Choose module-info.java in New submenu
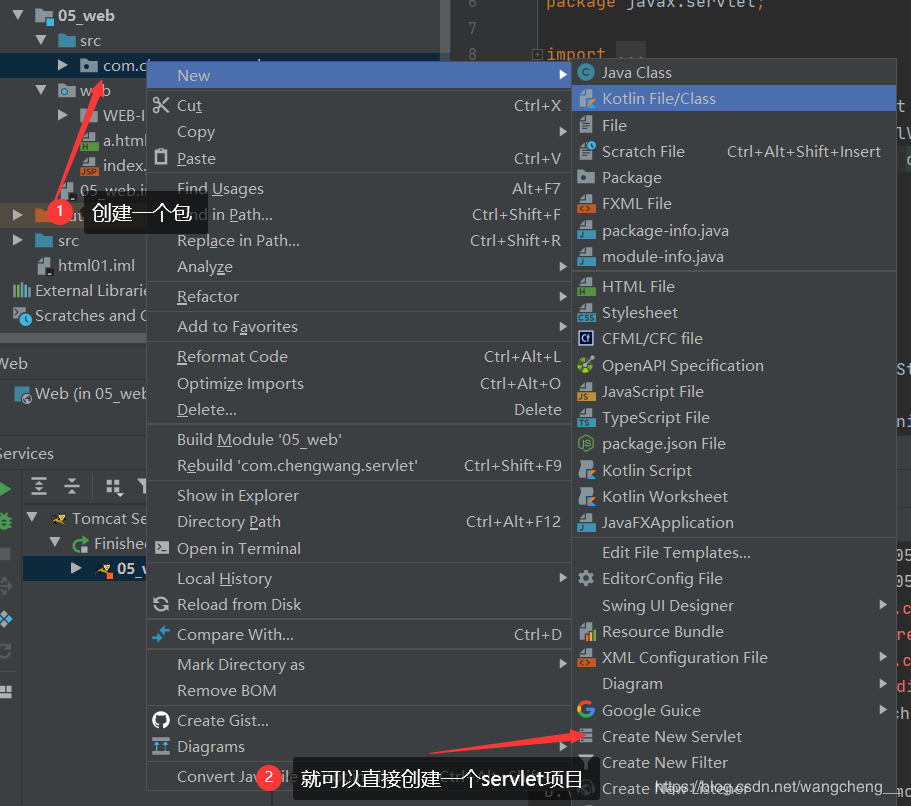 (734, 256)
